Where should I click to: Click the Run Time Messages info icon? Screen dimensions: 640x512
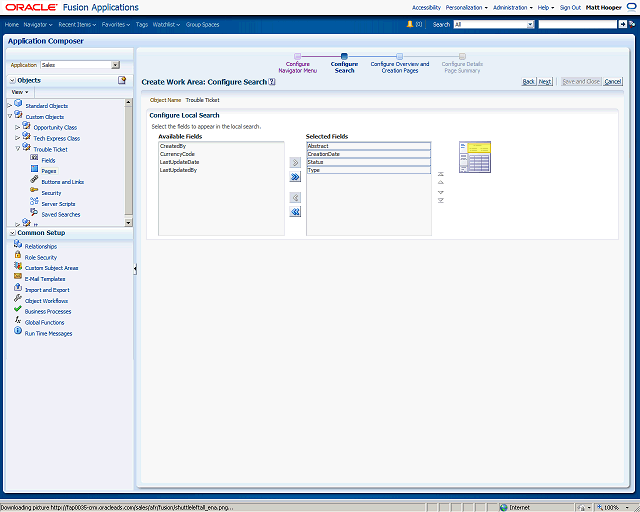pyautogui.click(x=18, y=331)
